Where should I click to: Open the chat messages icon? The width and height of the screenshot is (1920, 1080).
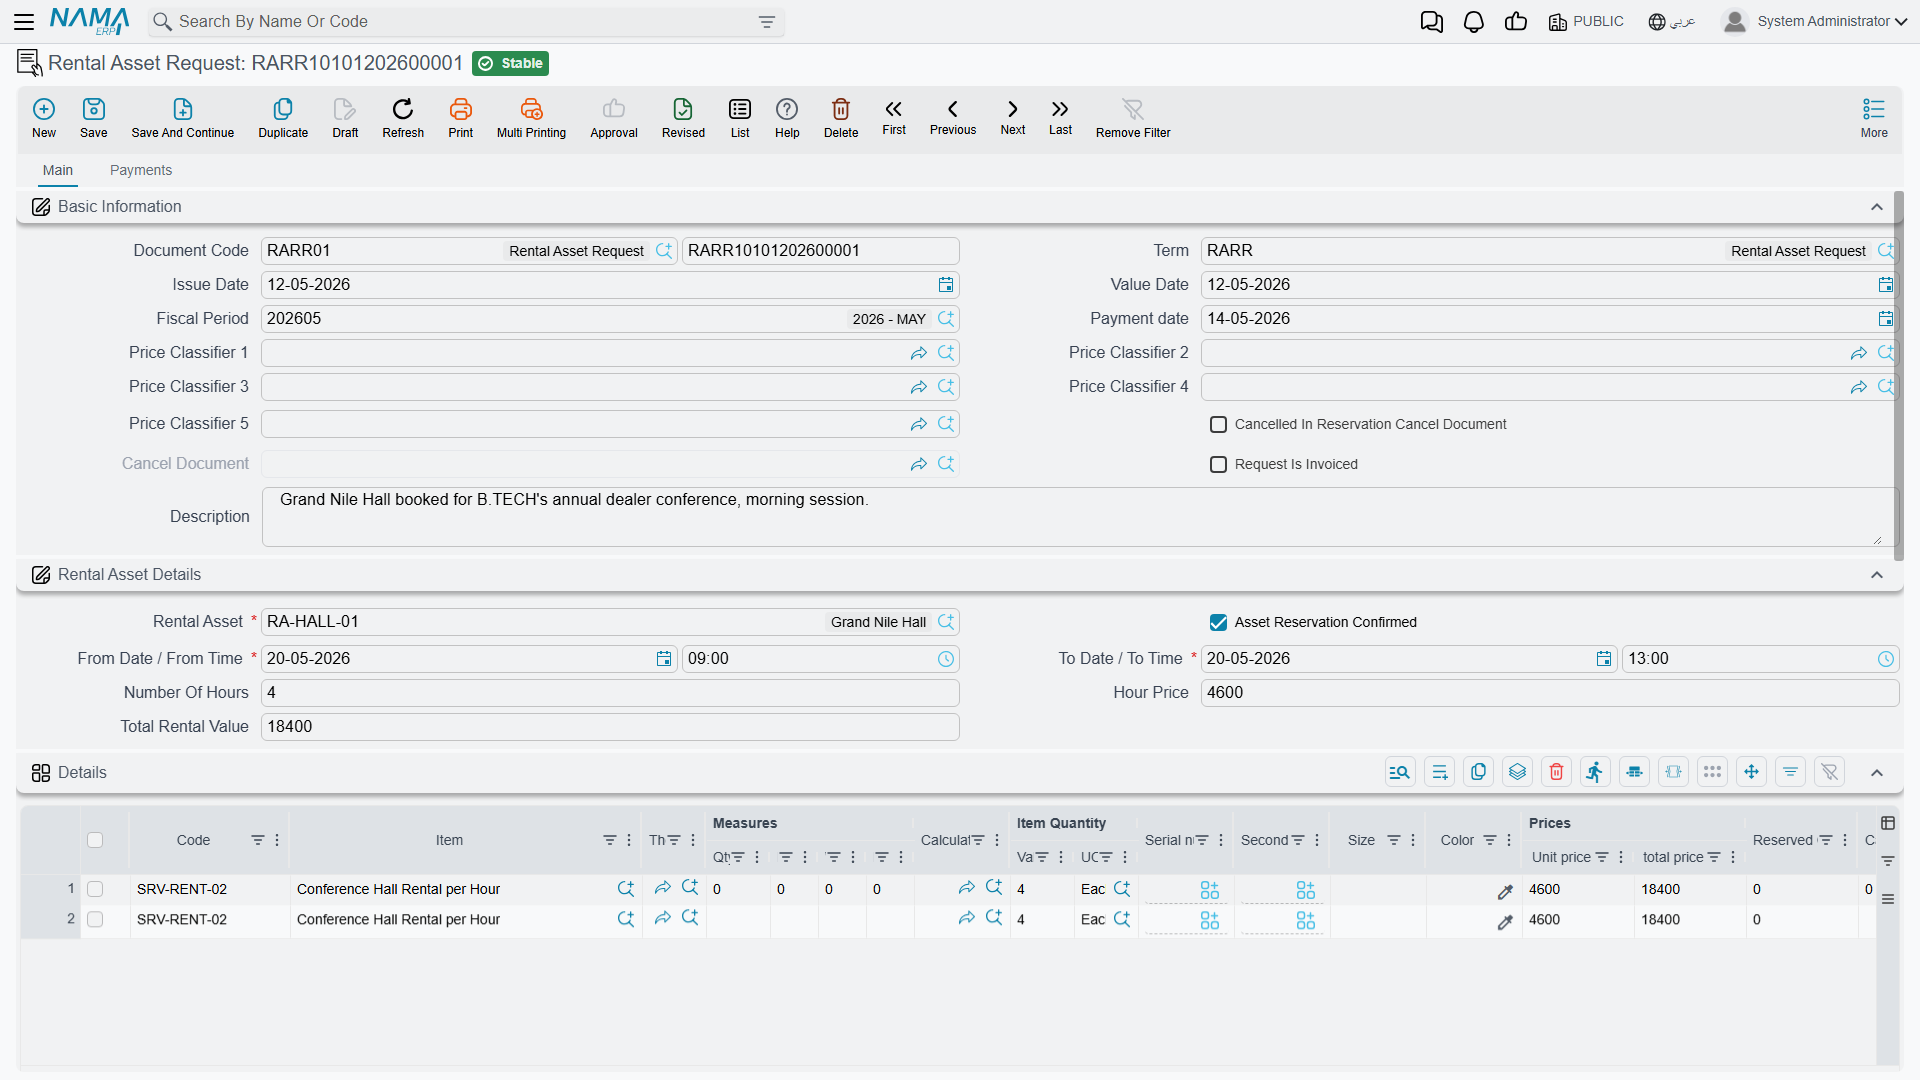[1432, 22]
